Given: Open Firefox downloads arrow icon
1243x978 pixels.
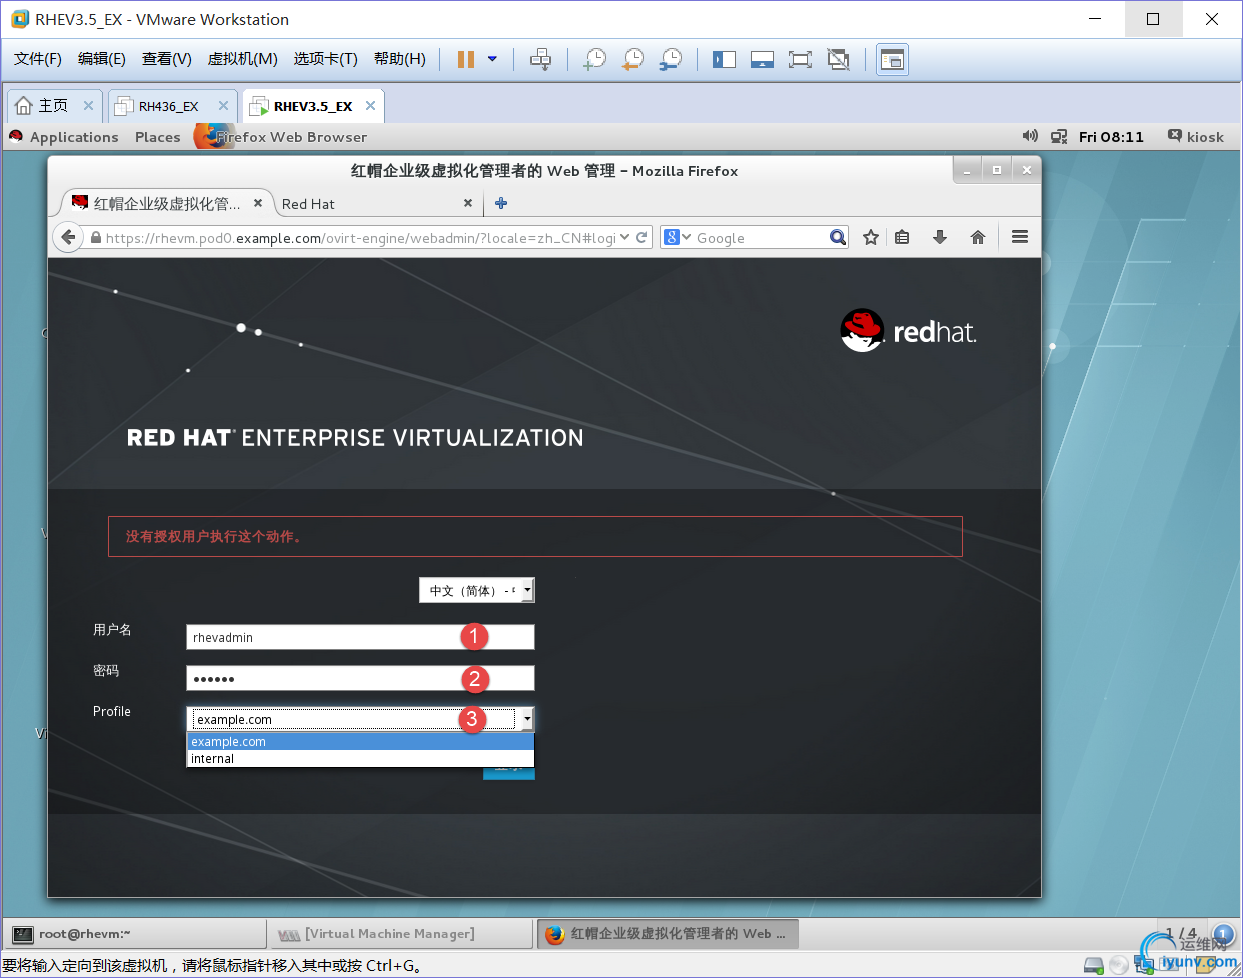Looking at the screenshot, I should 940,237.
